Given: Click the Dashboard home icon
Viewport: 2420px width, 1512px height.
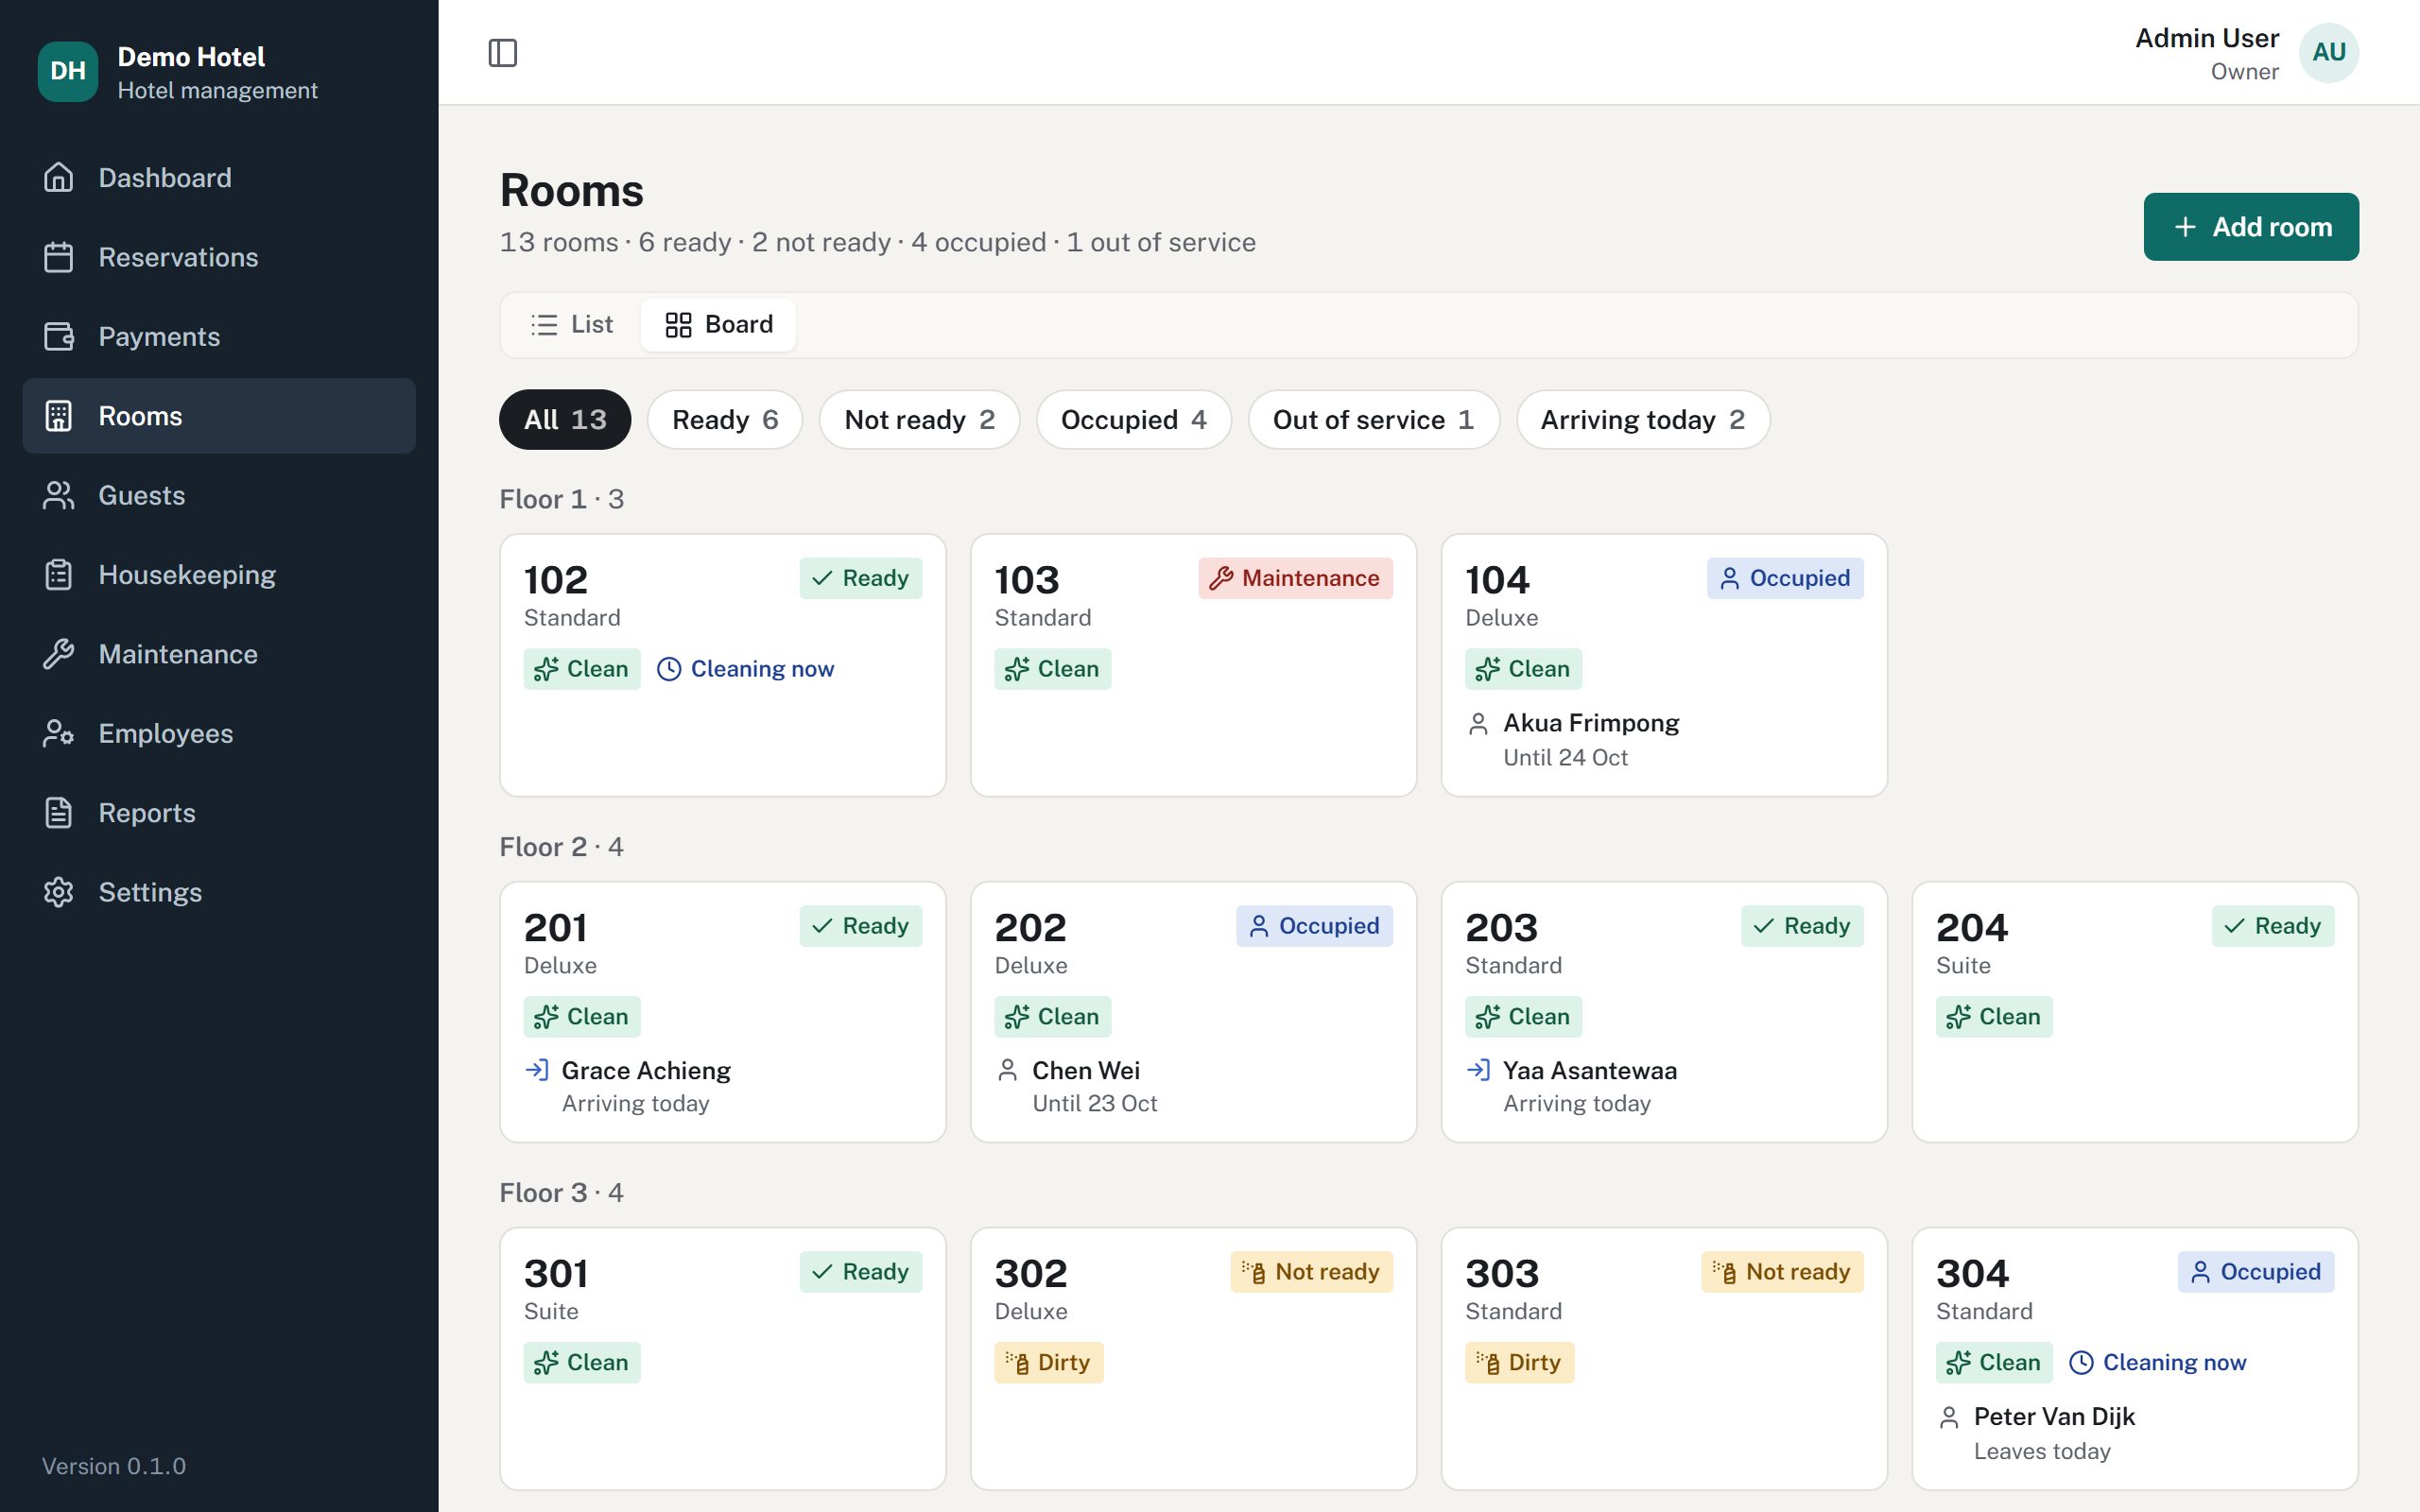Looking at the screenshot, I should point(59,177).
